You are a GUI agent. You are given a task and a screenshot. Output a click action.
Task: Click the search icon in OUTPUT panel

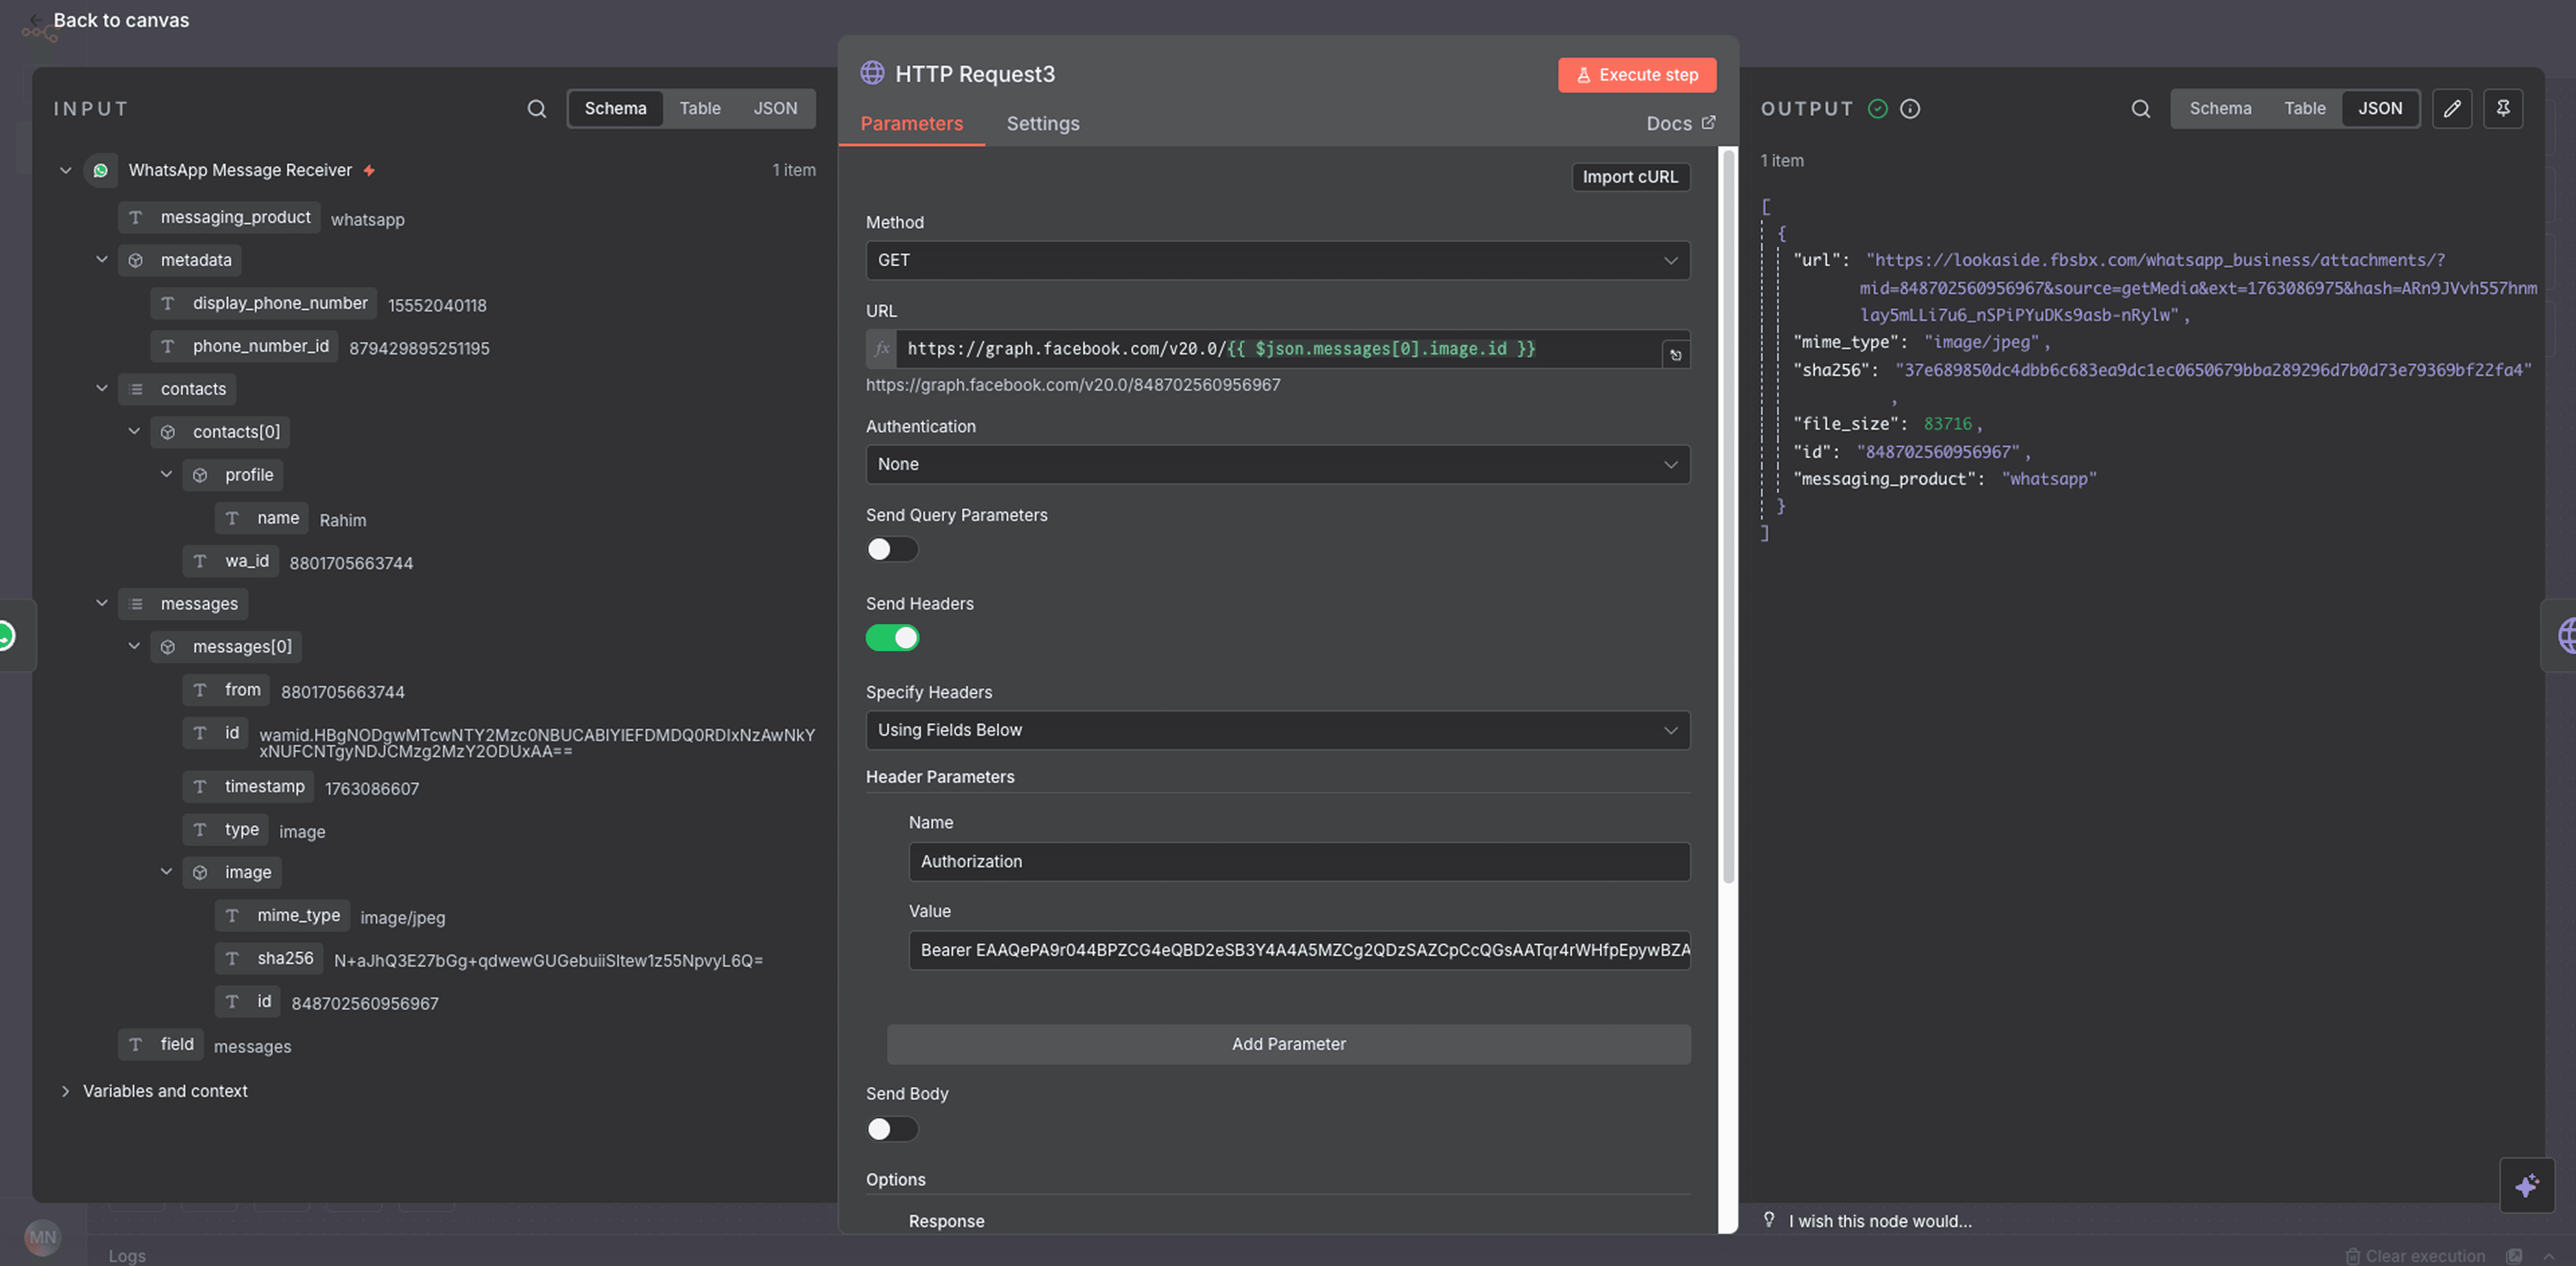pyautogui.click(x=2140, y=108)
